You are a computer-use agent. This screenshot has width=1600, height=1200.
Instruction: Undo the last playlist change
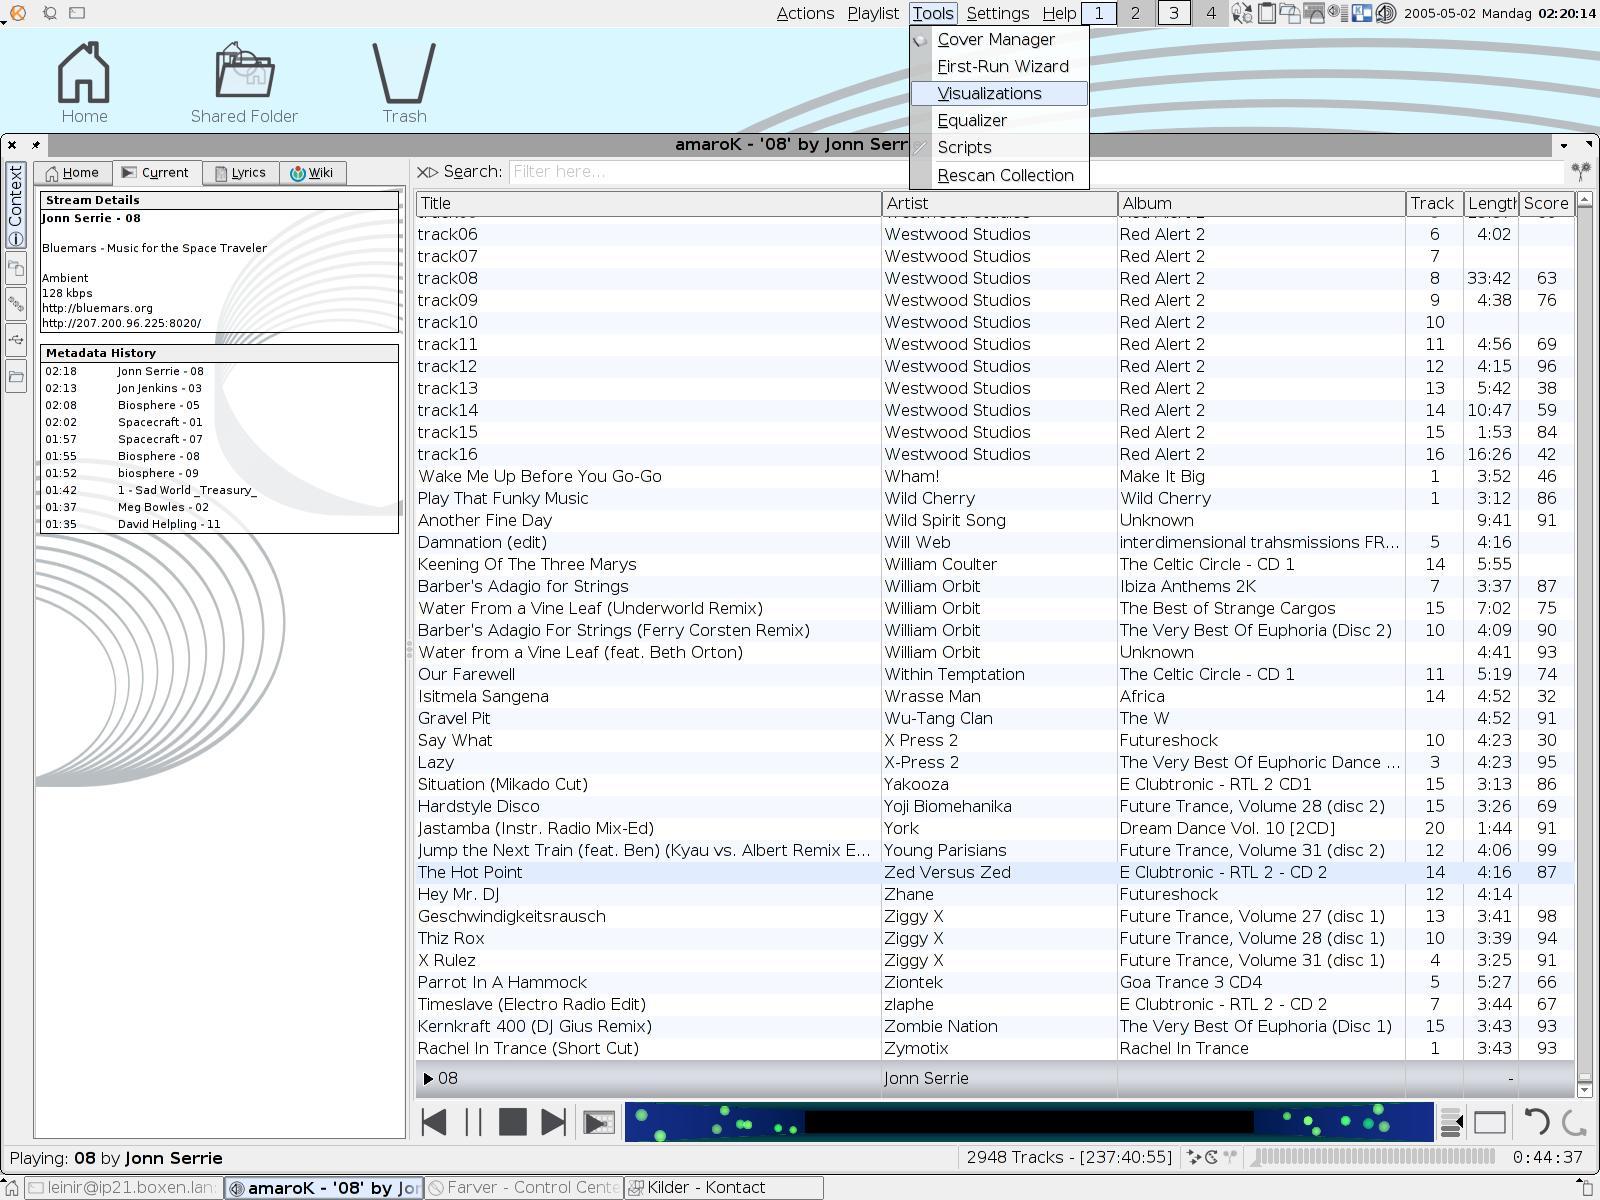click(1535, 1123)
